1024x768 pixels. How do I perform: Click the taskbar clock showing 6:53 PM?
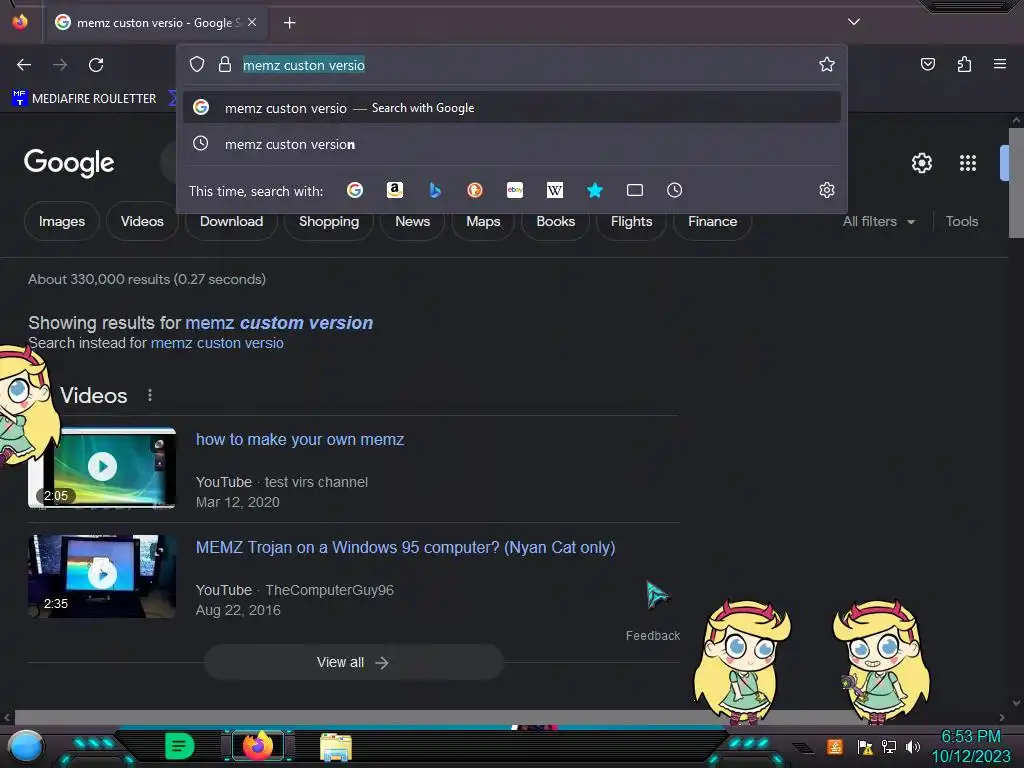[970, 746]
